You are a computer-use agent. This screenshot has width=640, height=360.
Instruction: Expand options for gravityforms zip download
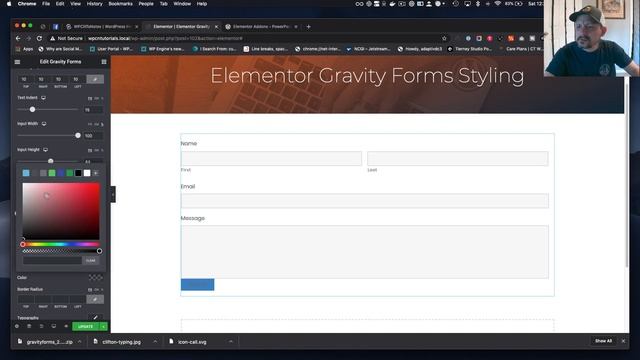click(80, 342)
